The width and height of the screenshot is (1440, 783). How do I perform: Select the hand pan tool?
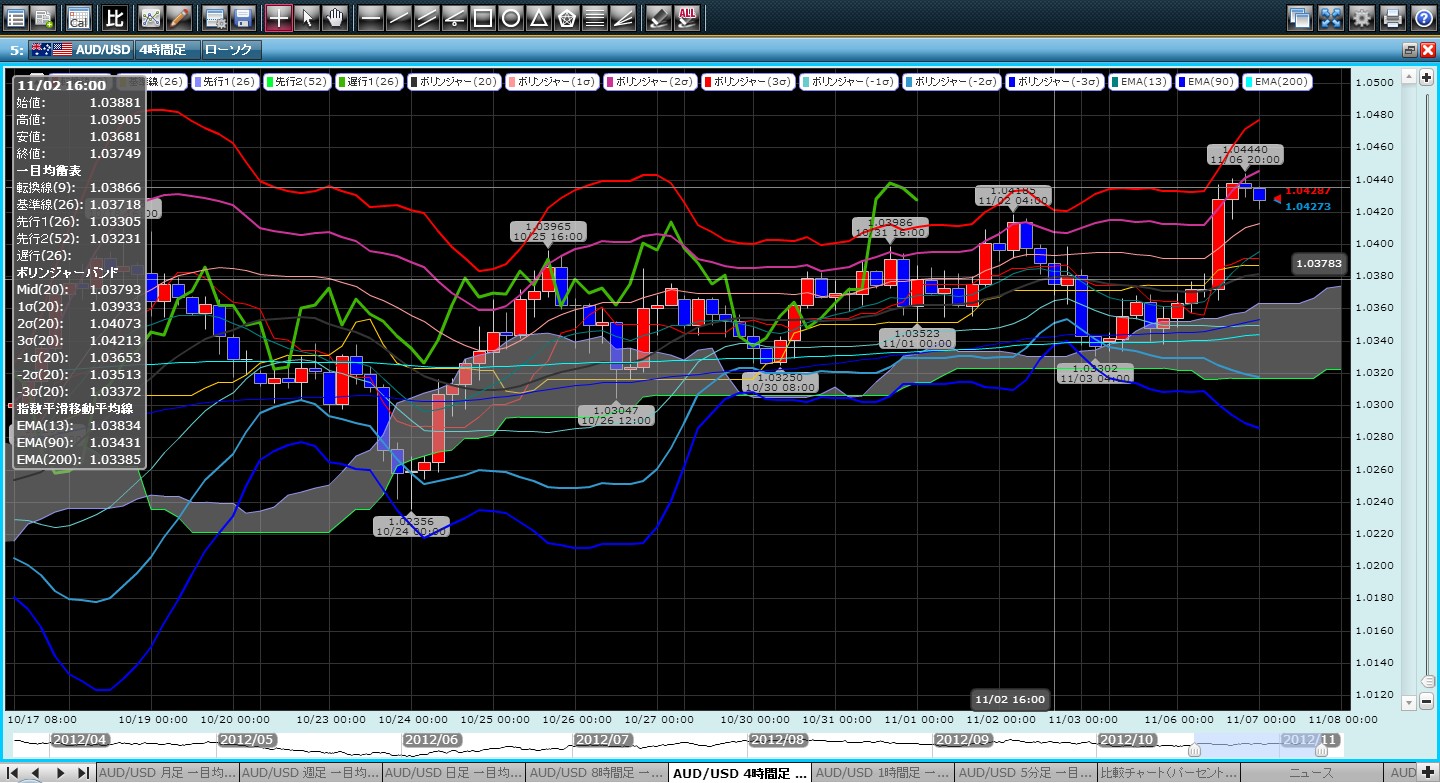pyautogui.click(x=335, y=17)
